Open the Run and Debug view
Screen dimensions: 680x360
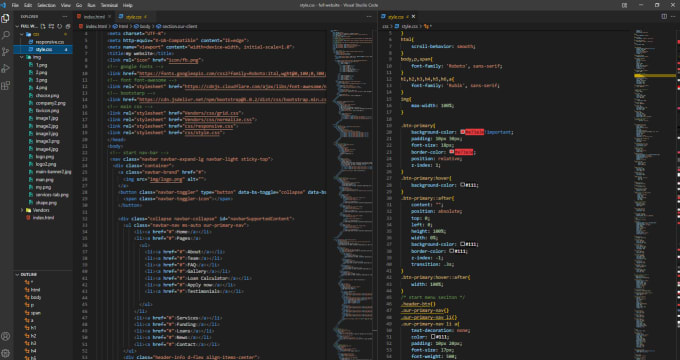(6, 69)
